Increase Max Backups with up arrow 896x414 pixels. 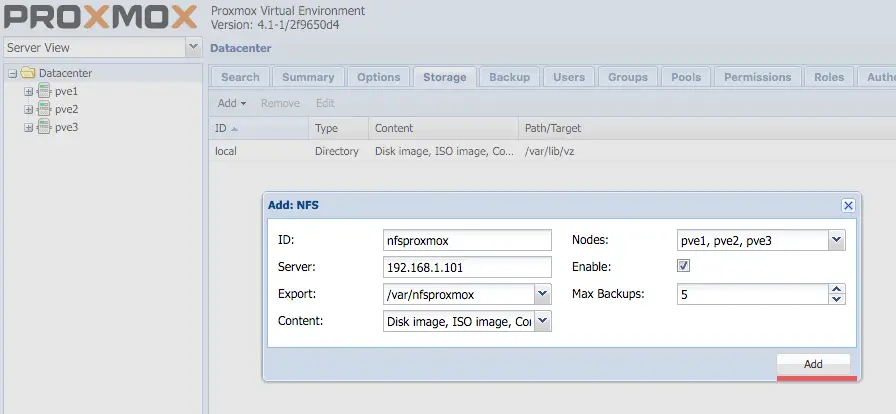click(837, 289)
